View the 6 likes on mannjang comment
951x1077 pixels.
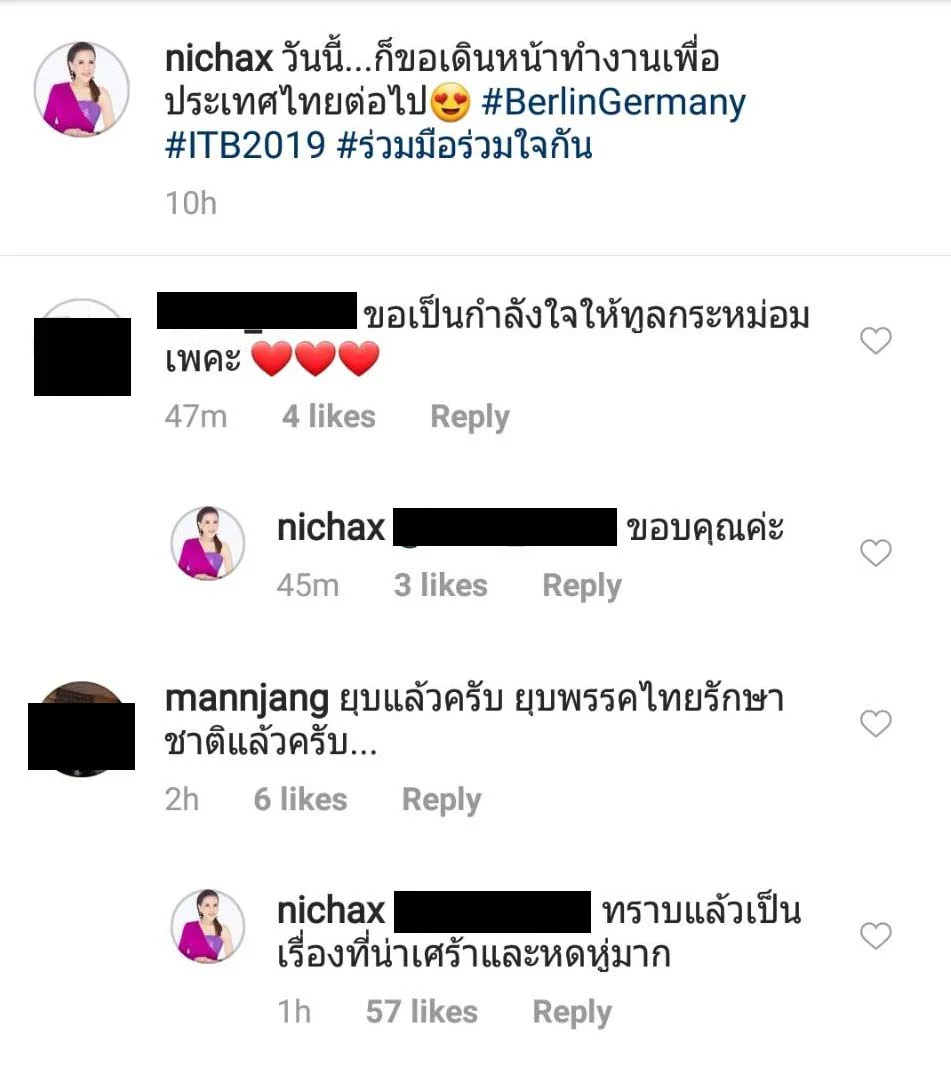click(x=300, y=800)
